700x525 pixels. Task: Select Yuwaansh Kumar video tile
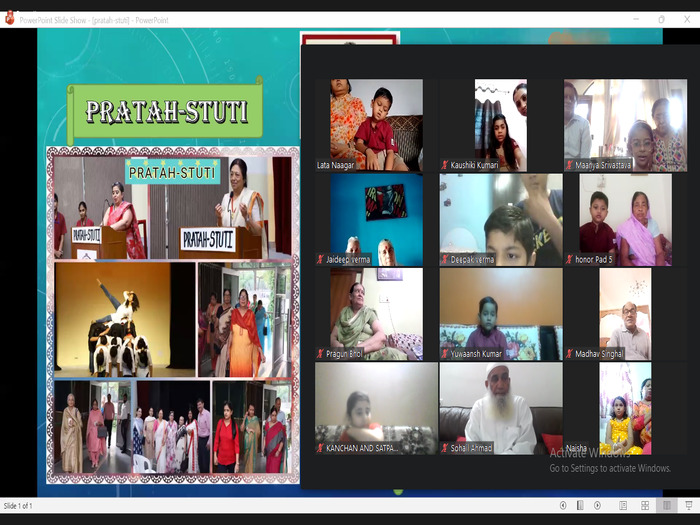501,314
